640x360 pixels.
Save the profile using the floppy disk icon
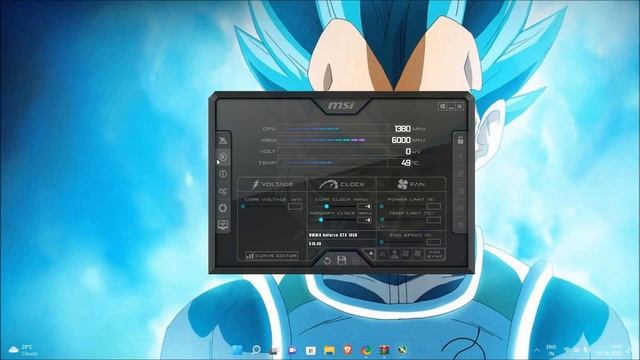(x=342, y=260)
